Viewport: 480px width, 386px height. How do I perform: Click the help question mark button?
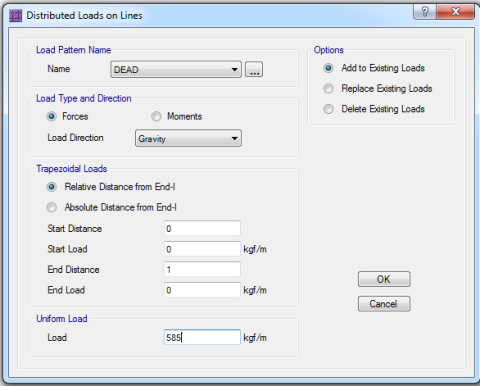425,12
